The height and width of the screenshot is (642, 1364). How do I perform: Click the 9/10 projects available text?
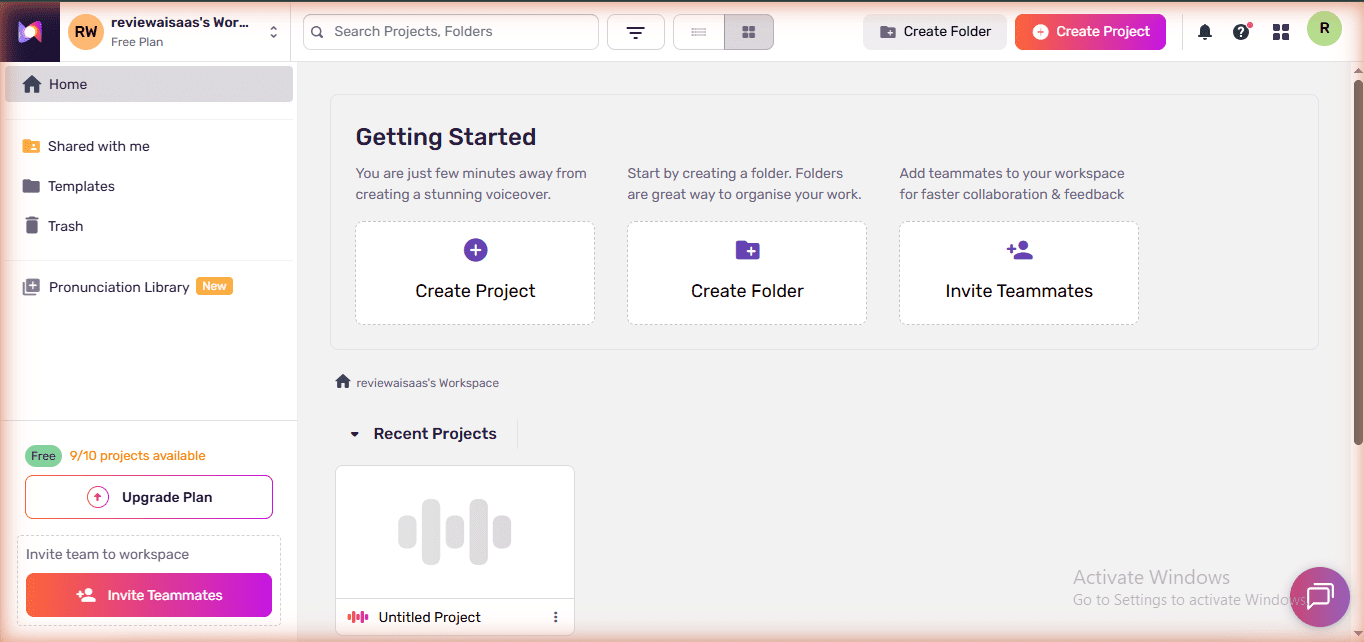click(138, 456)
